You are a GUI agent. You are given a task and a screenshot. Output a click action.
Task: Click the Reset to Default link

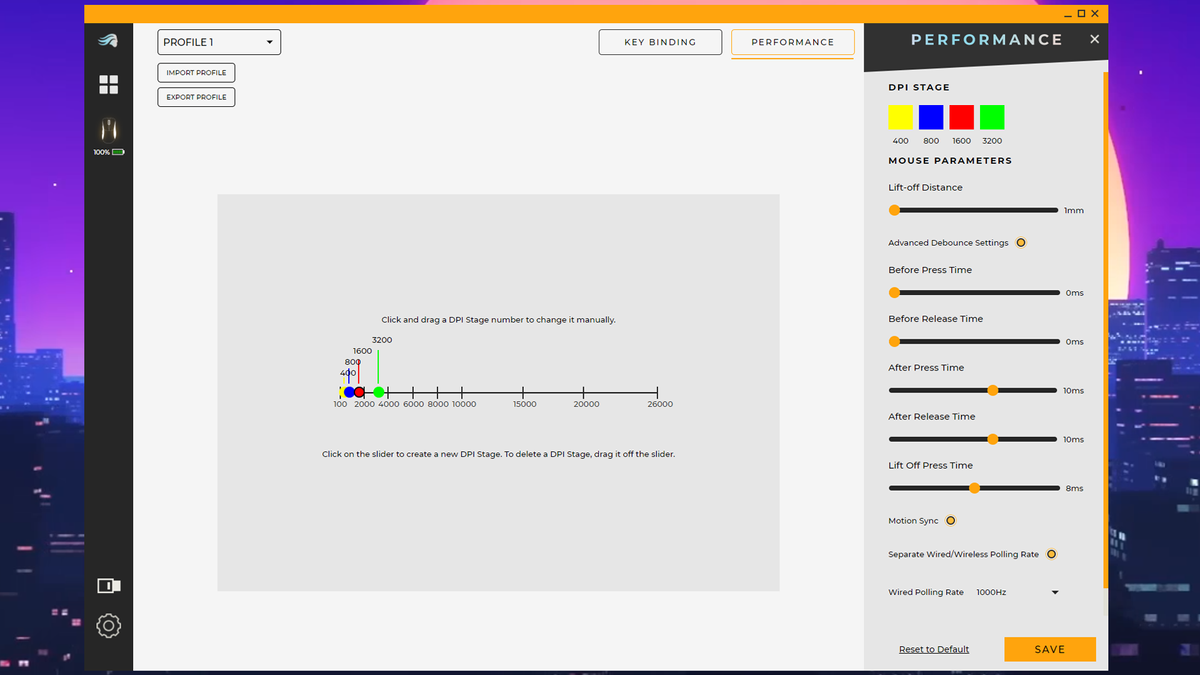pyautogui.click(x=934, y=650)
